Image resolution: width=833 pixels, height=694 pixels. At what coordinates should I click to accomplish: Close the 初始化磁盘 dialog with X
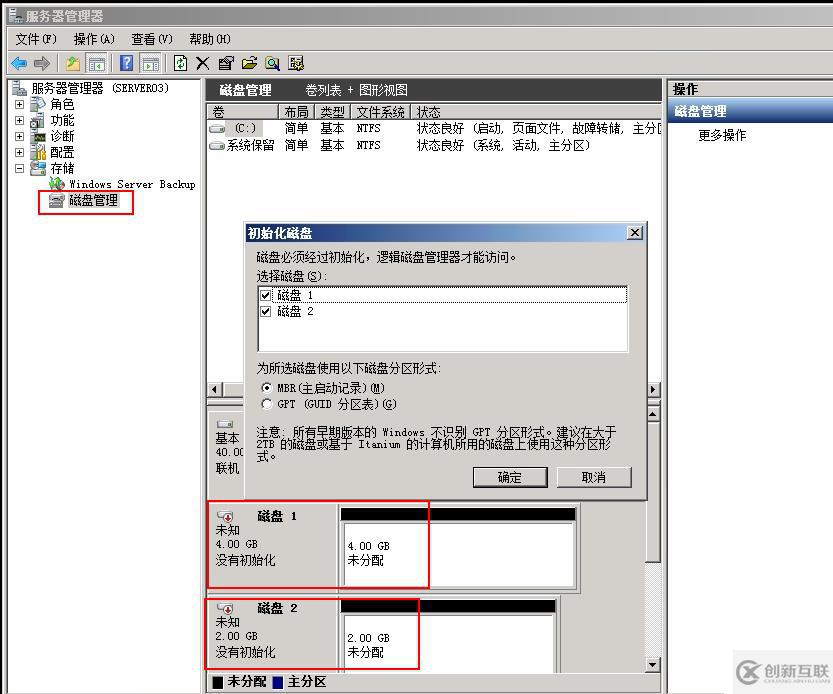coord(635,233)
